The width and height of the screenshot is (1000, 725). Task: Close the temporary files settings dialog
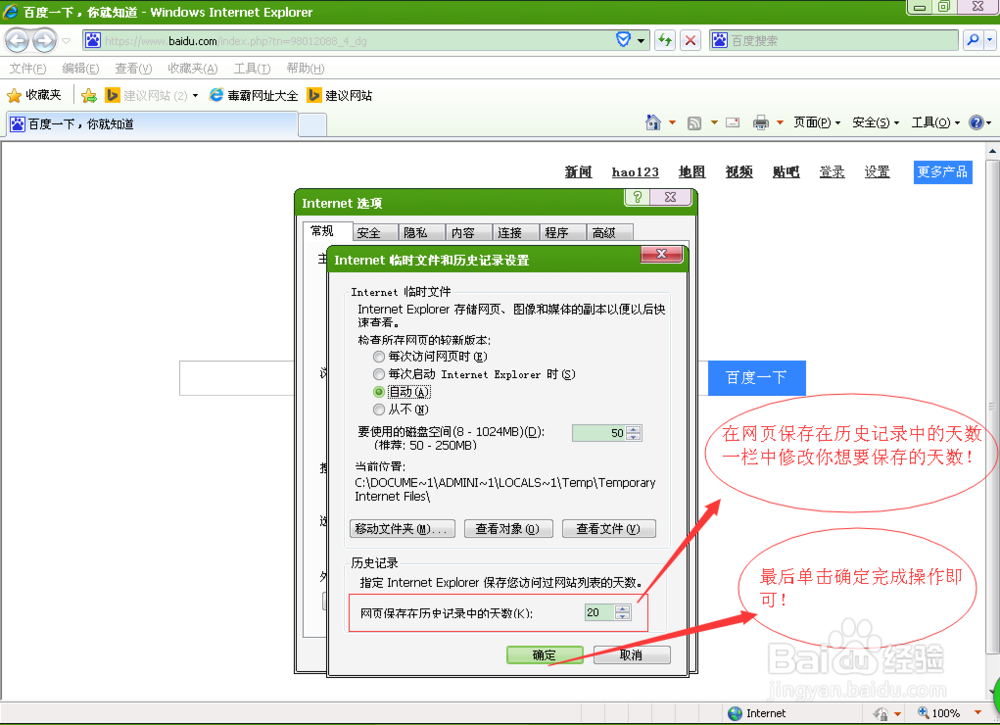662,254
